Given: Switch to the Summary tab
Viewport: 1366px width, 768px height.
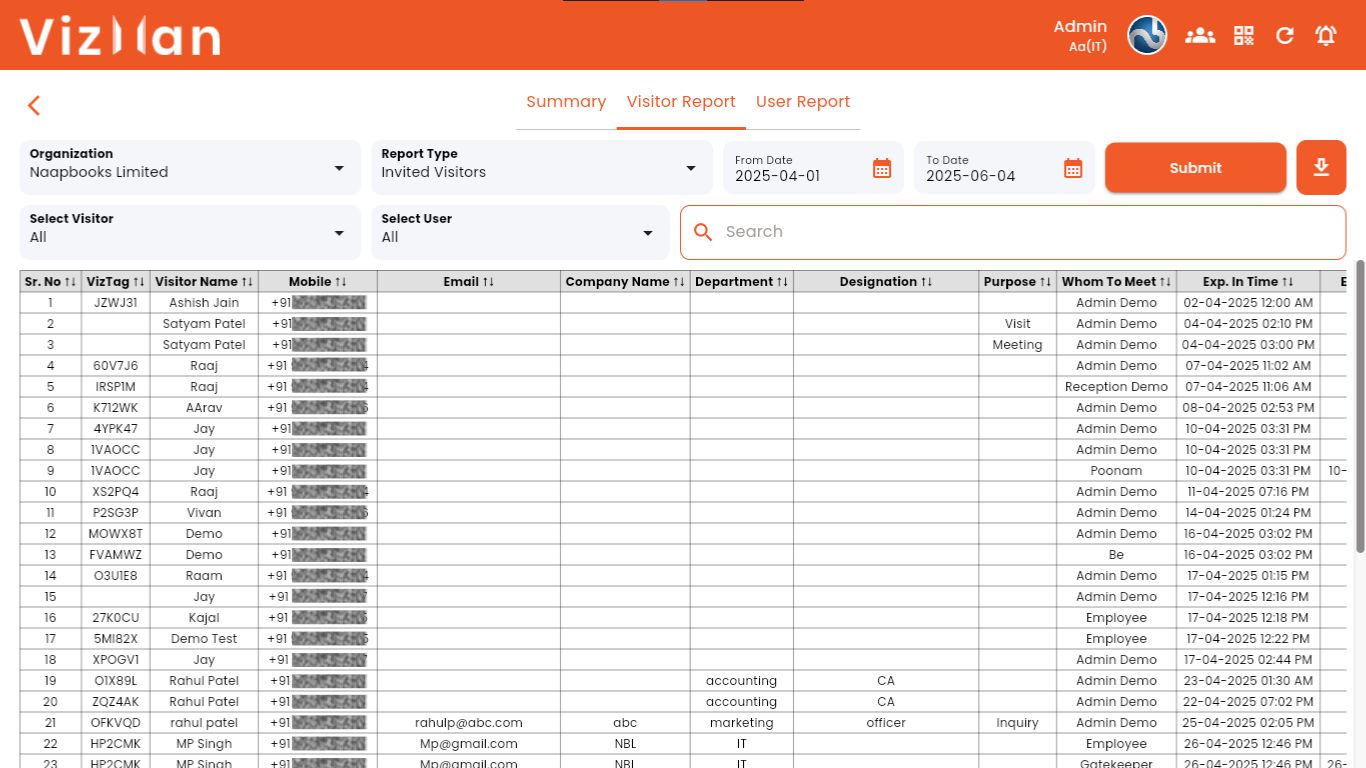Looking at the screenshot, I should point(566,102).
